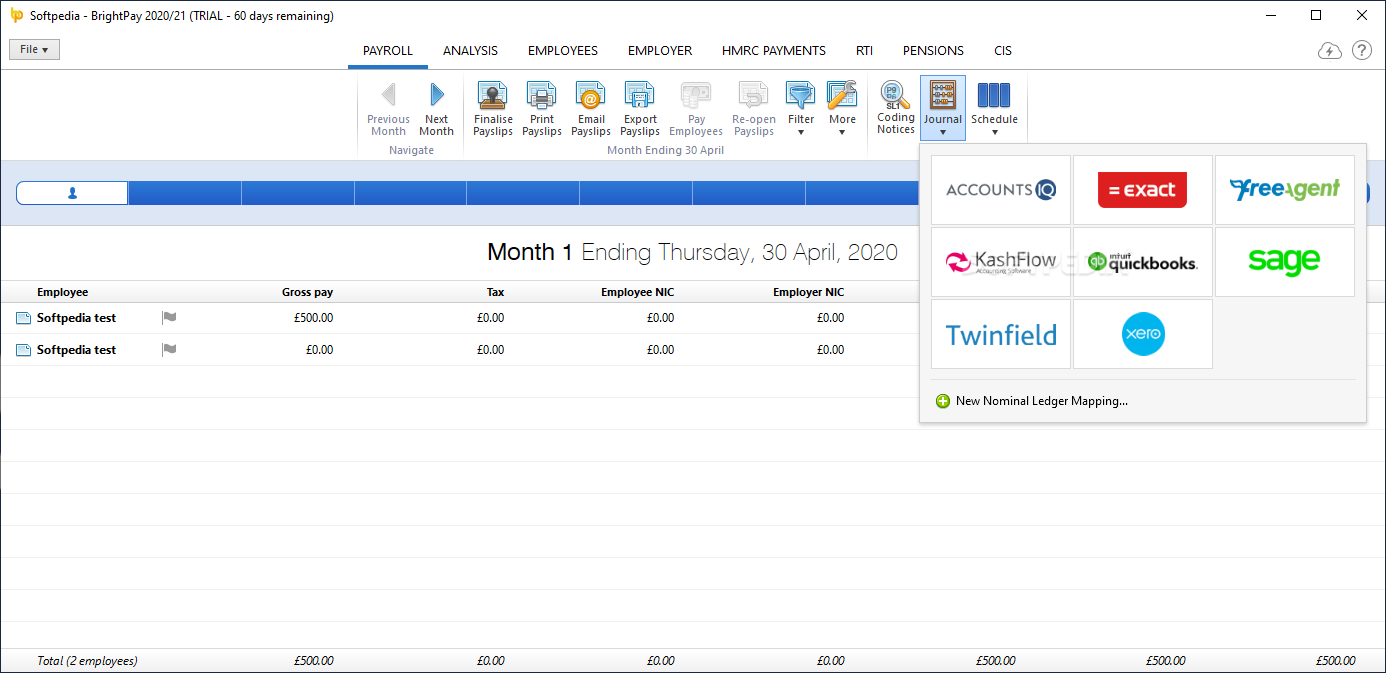
Task: Switch to the PAYROLL tab
Action: coord(388,51)
